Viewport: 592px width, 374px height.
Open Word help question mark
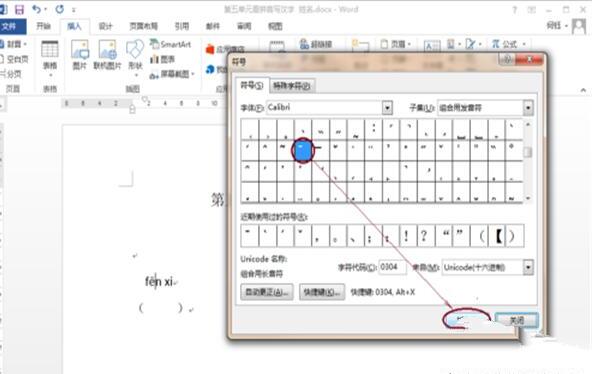click(515, 10)
